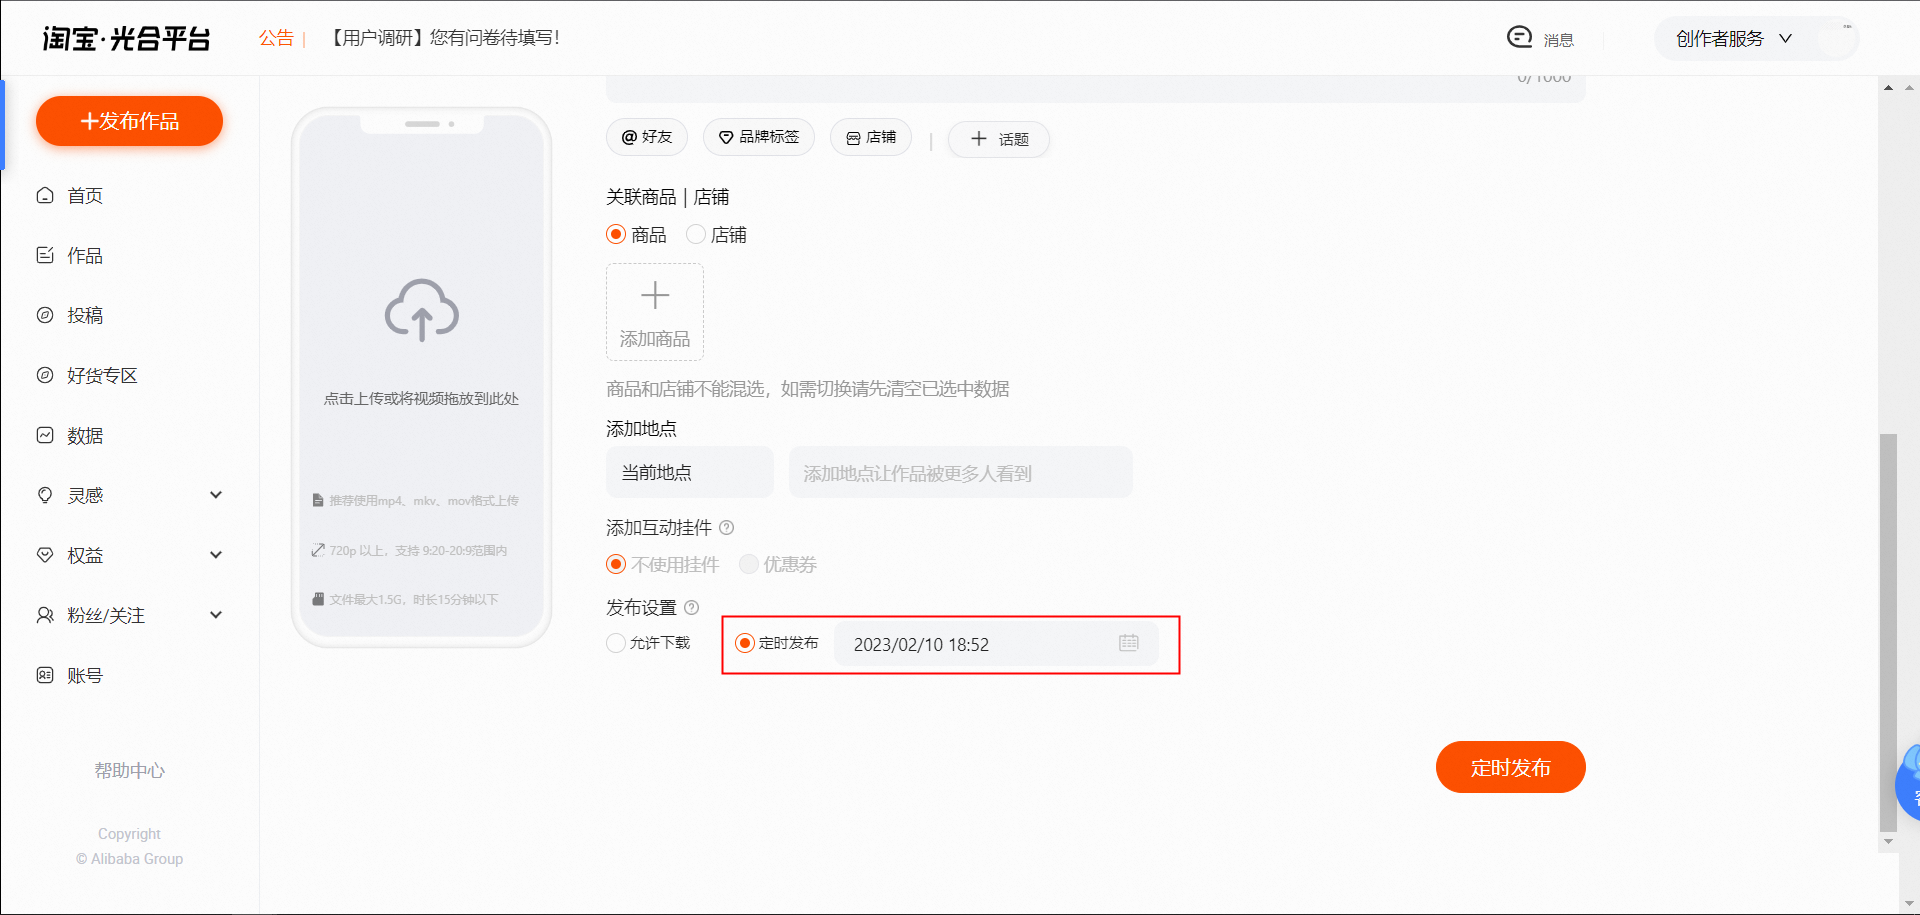The height and width of the screenshot is (915, 1920).
Task: Expand the 粉丝/关注 submenu chevron
Action: [x=216, y=615]
